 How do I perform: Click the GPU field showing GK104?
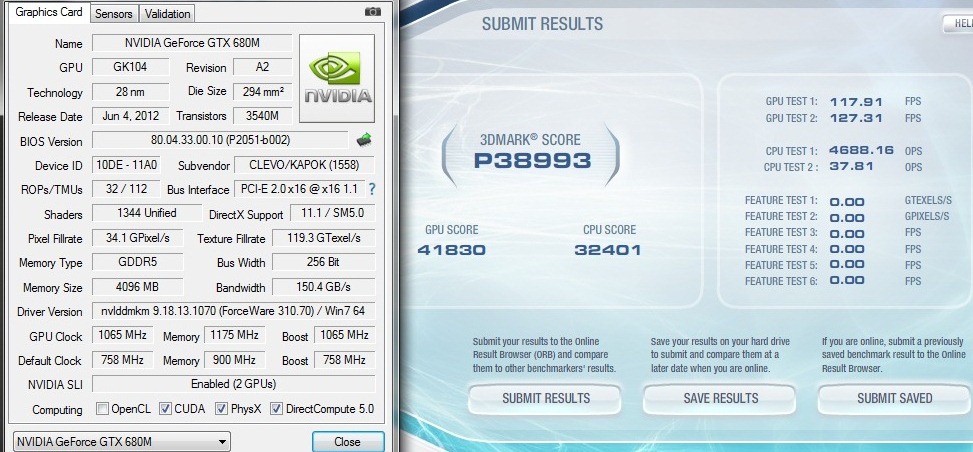(x=130, y=66)
